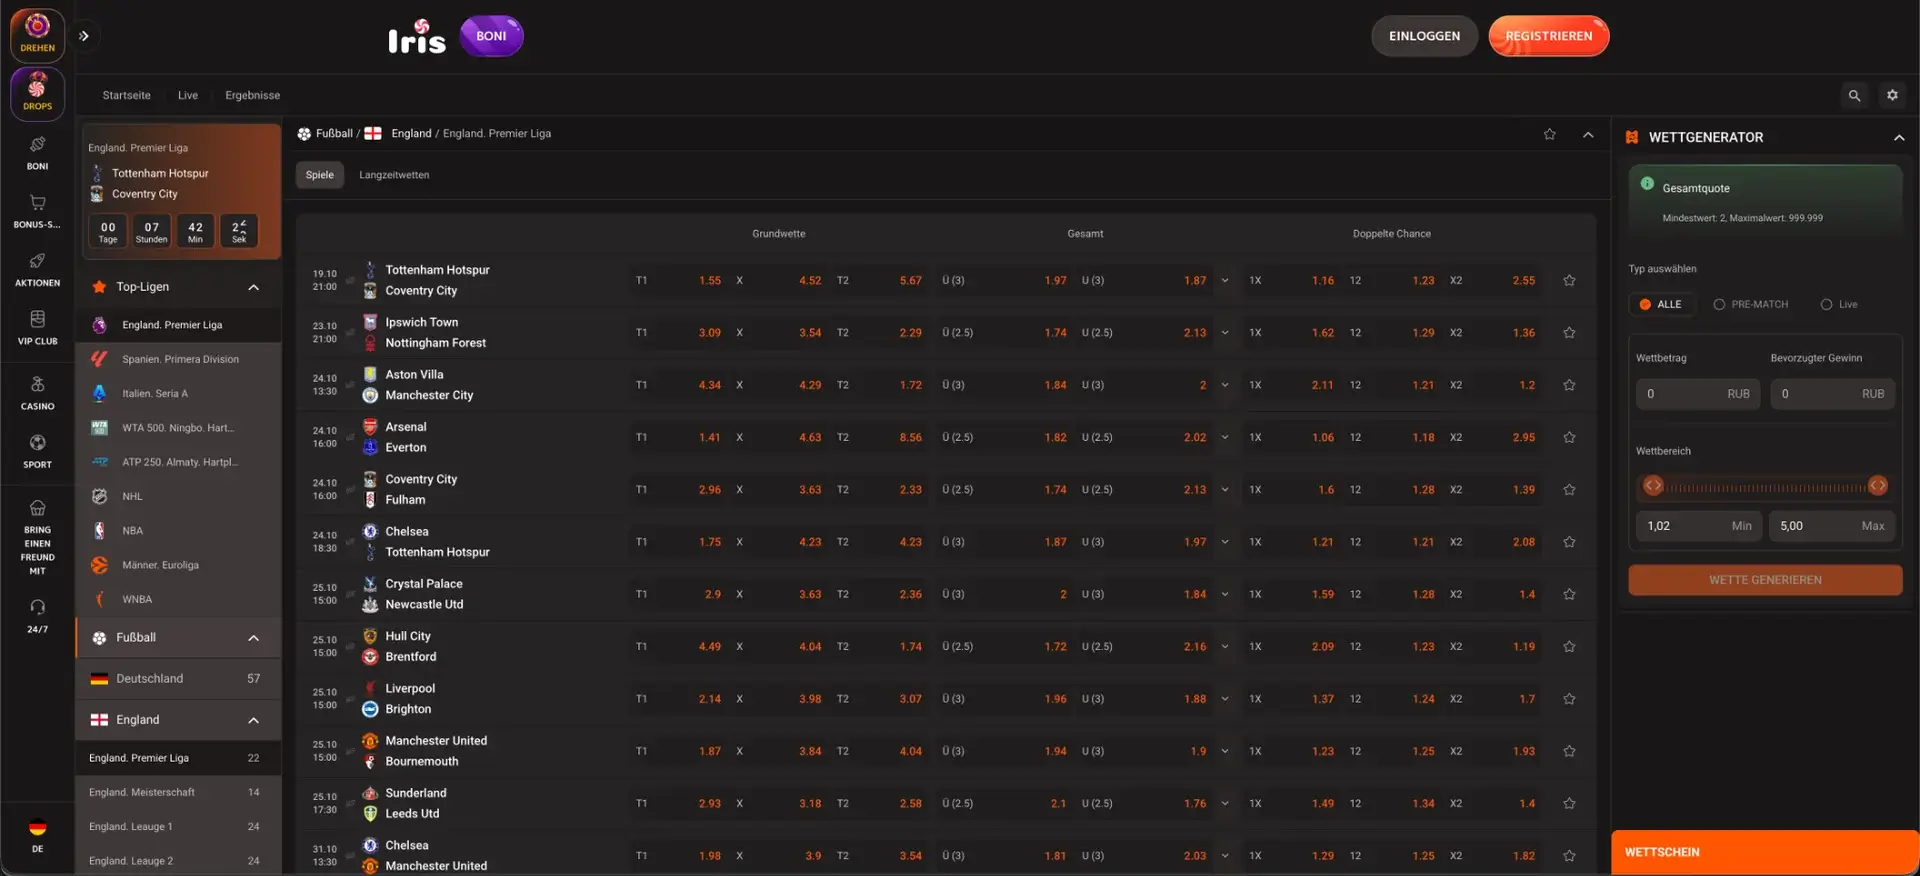Screen dimensions: 1920x876
Task: Select the Live radio option
Action: tap(1839, 305)
